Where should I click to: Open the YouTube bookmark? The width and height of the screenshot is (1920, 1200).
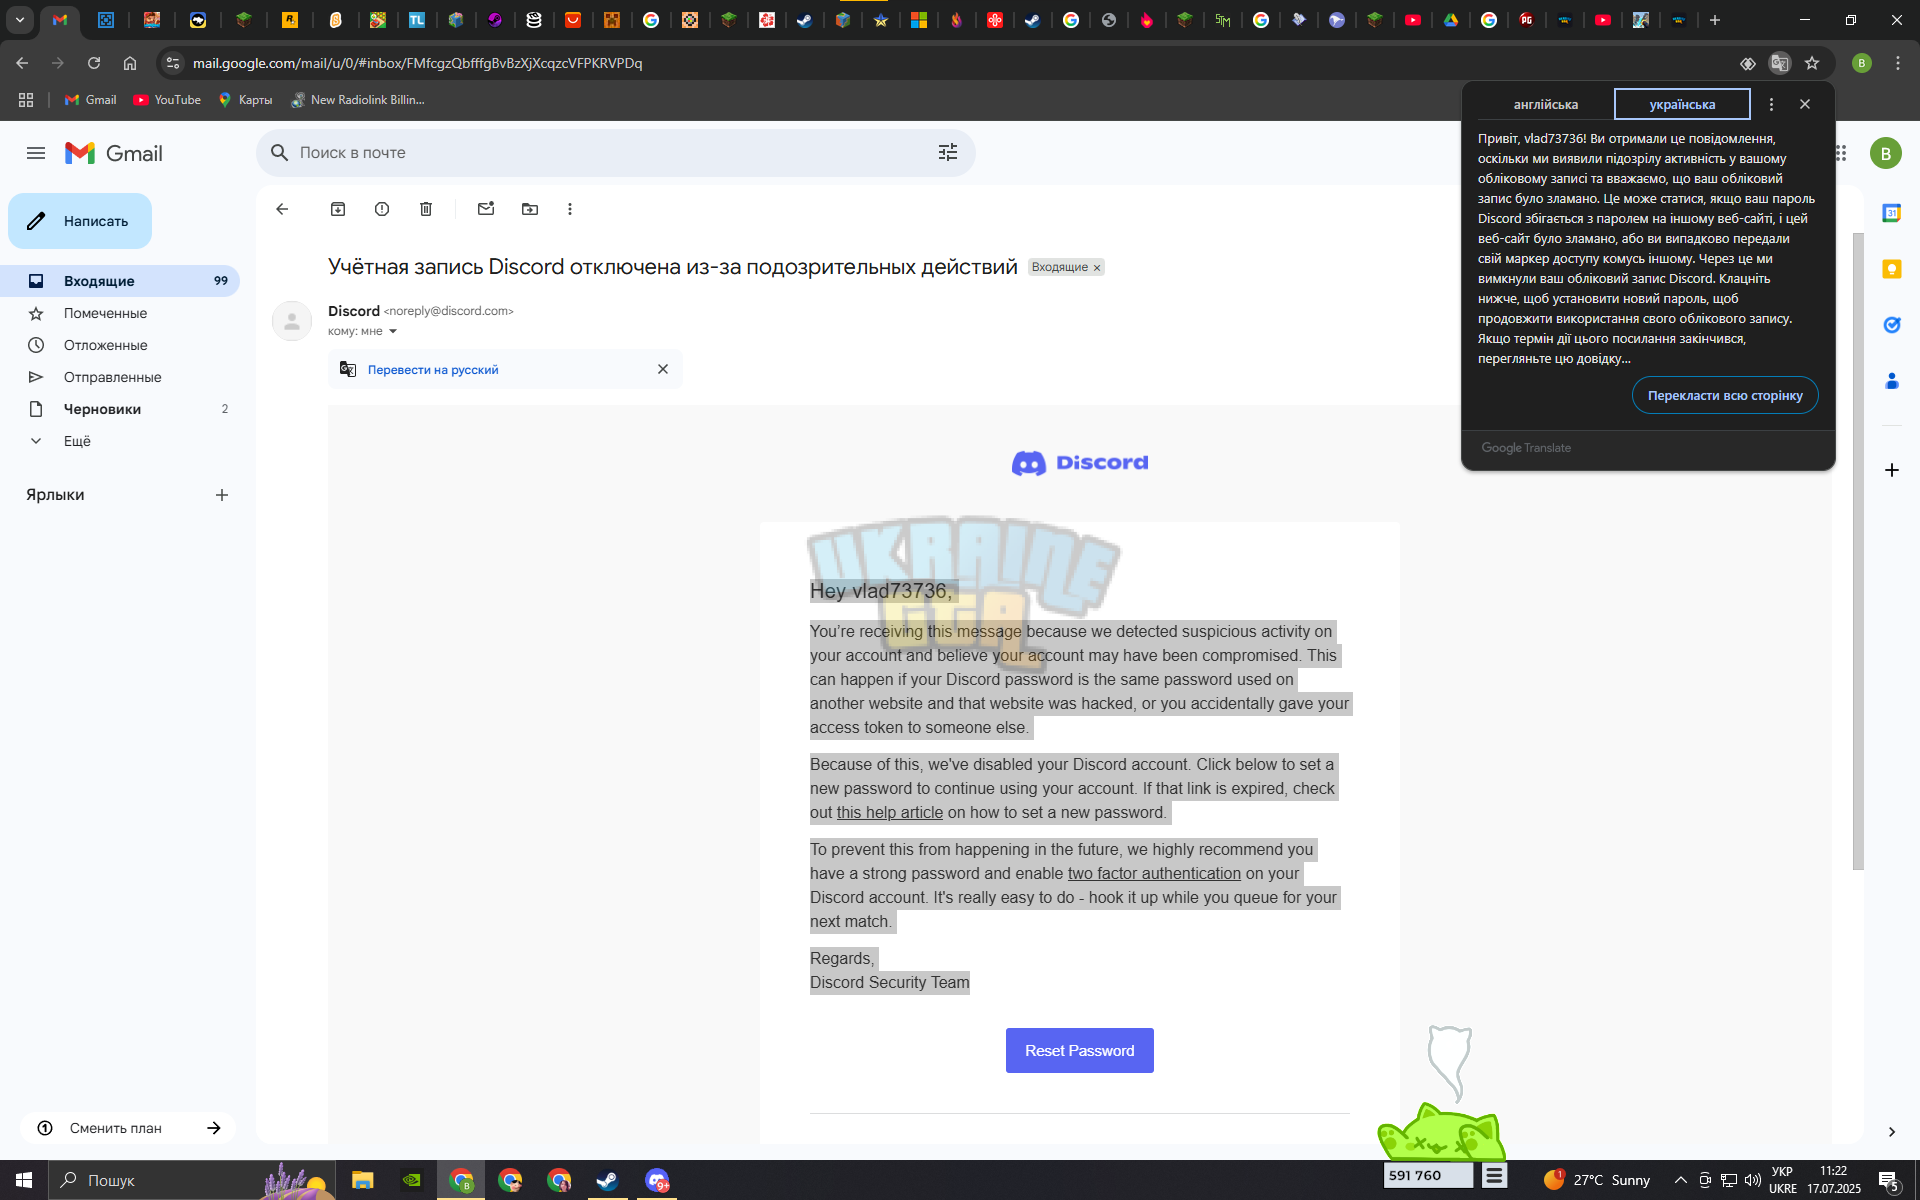coord(167,100)
